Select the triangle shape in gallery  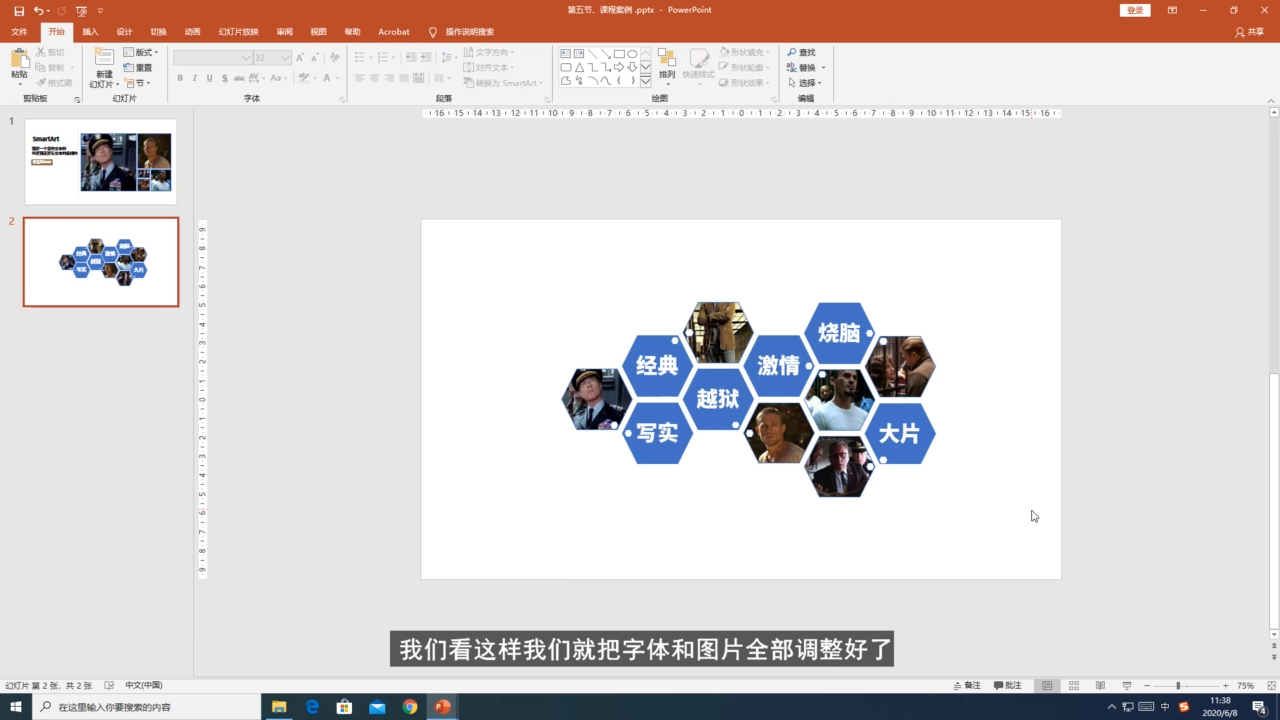(579, 67)
